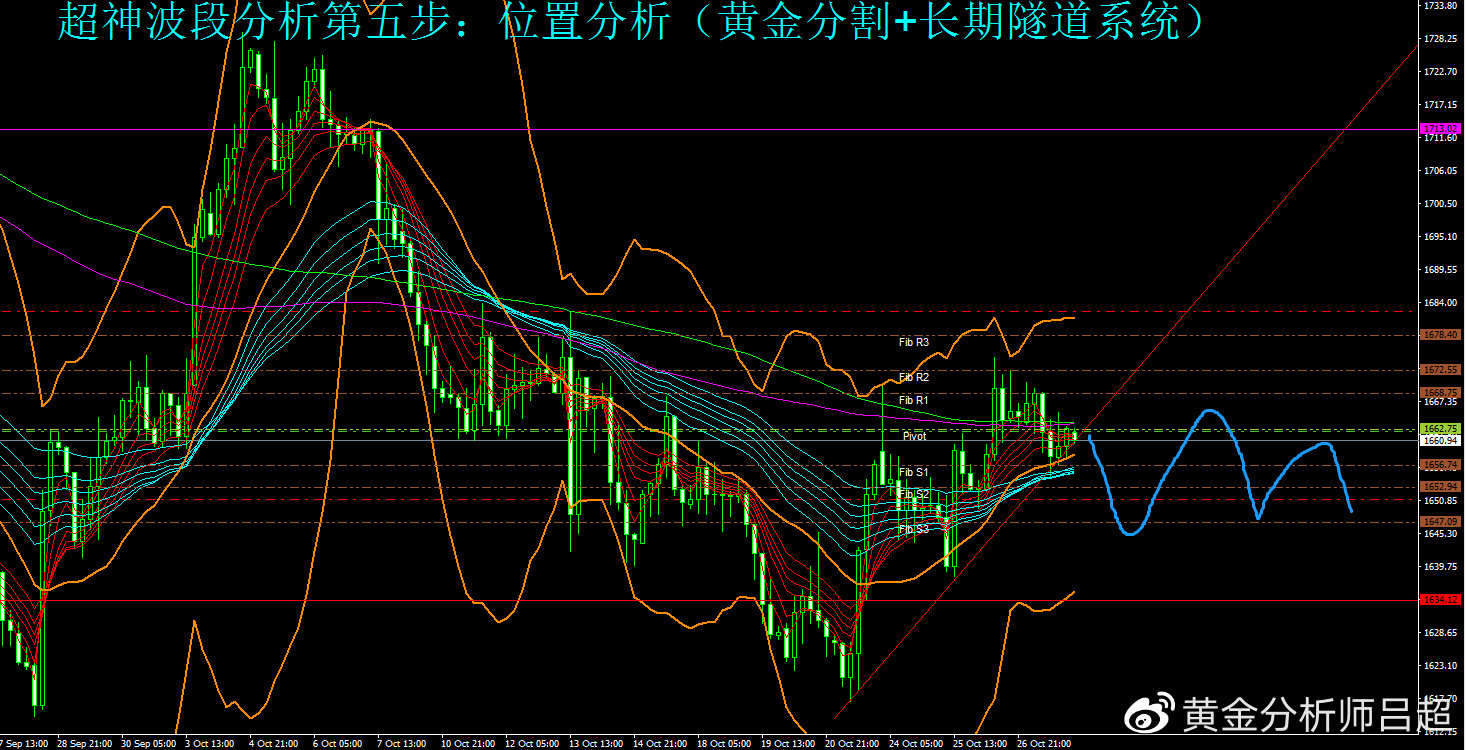Image resolution: width=1466 pixels, height=750 pixels.
Task: Click the 14 Oct 21:00 time label
Action: pyautogui.click(x=658, y=744)
